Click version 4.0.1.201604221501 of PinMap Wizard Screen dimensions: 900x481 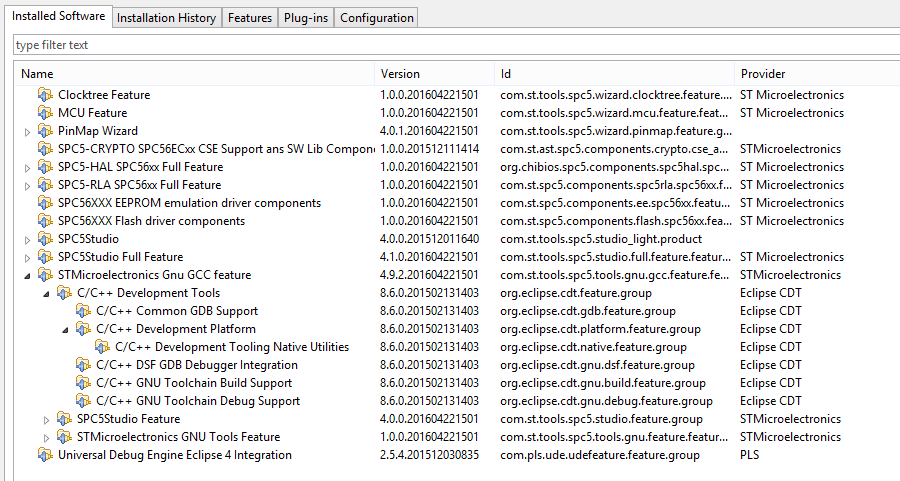(x=429, y=131)
